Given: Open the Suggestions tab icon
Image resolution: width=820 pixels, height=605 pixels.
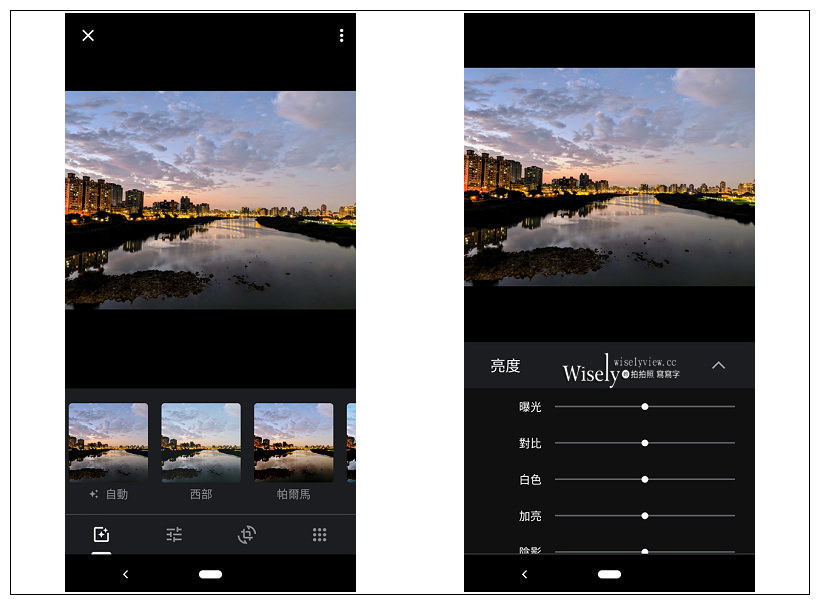Looking at the screenshot, I should click(99, 535).
